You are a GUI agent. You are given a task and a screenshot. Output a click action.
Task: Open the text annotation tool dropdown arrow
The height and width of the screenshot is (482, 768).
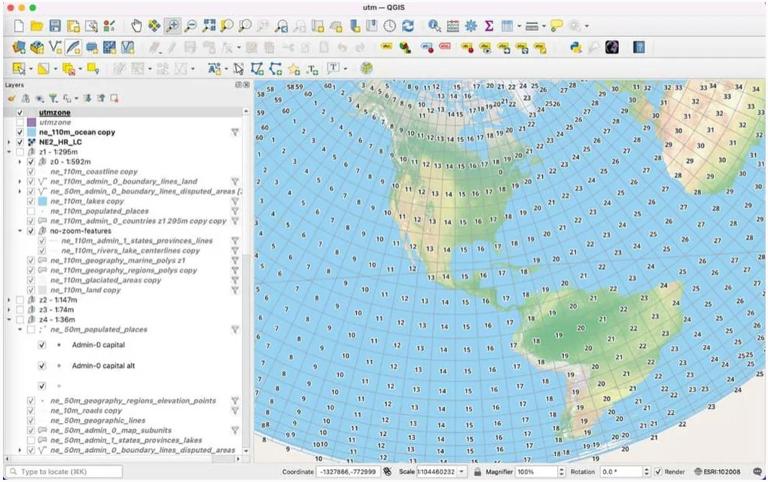[345, 69]
